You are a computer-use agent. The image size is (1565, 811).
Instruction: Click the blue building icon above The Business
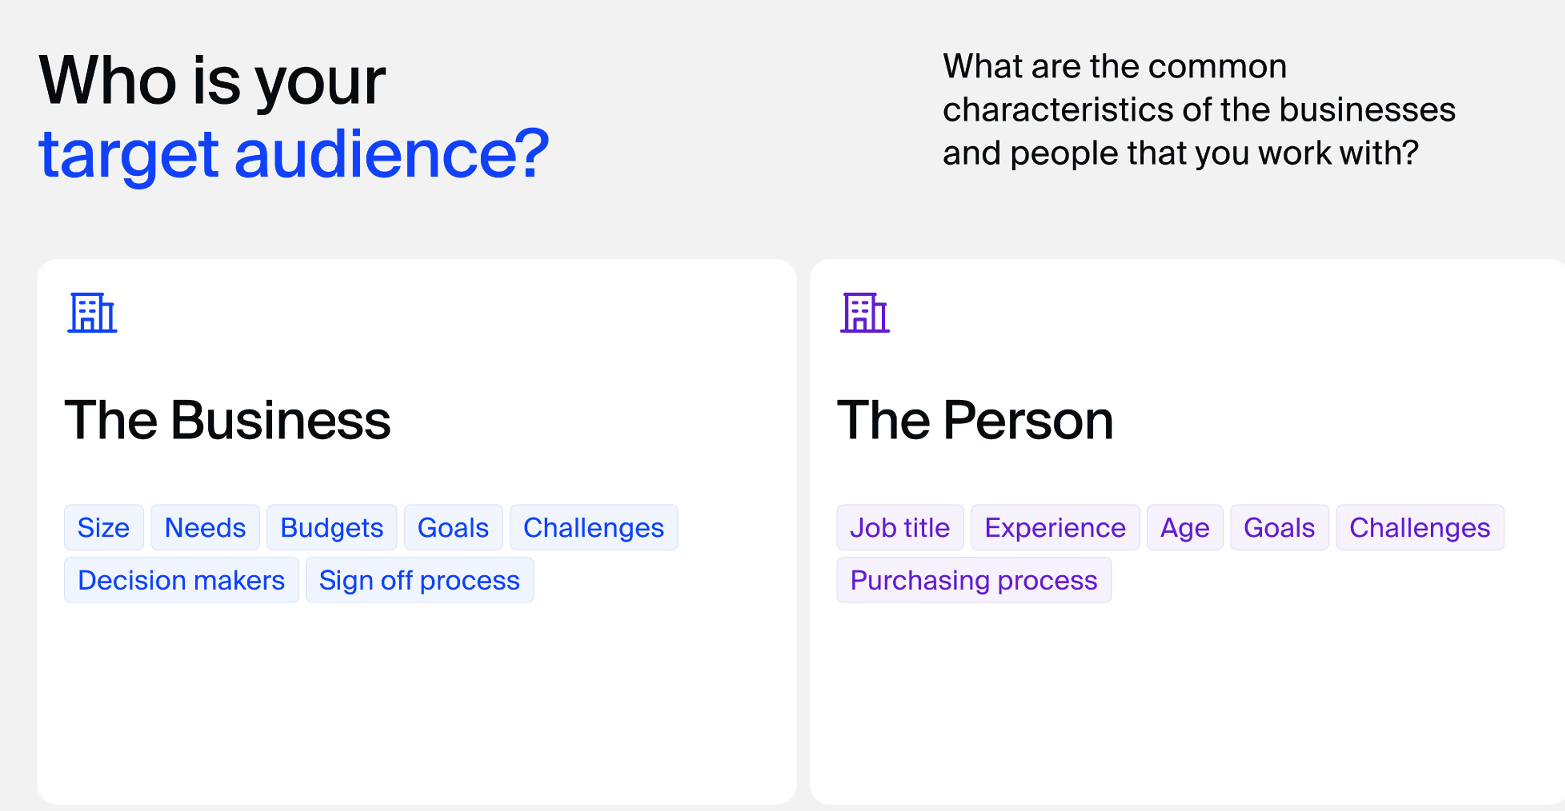coord(92,313)
